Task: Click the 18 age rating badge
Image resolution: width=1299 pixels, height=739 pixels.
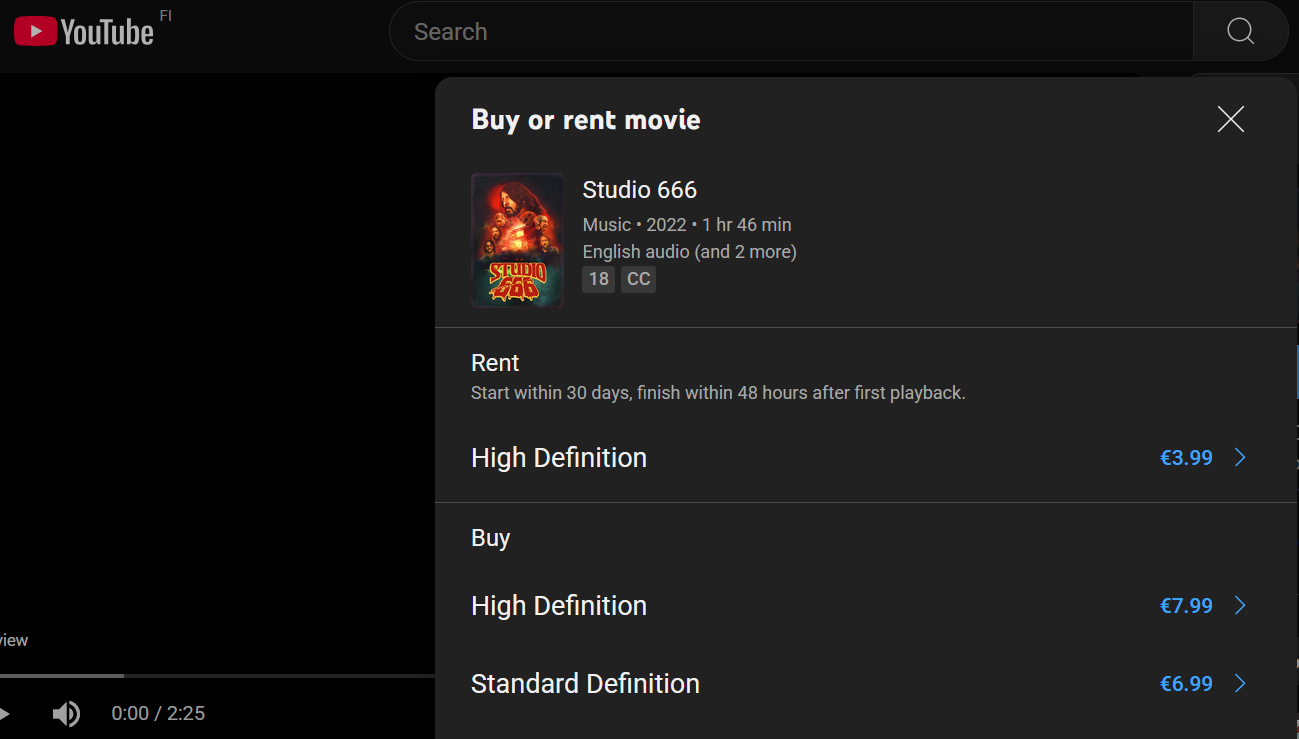Action: [599, 279]
